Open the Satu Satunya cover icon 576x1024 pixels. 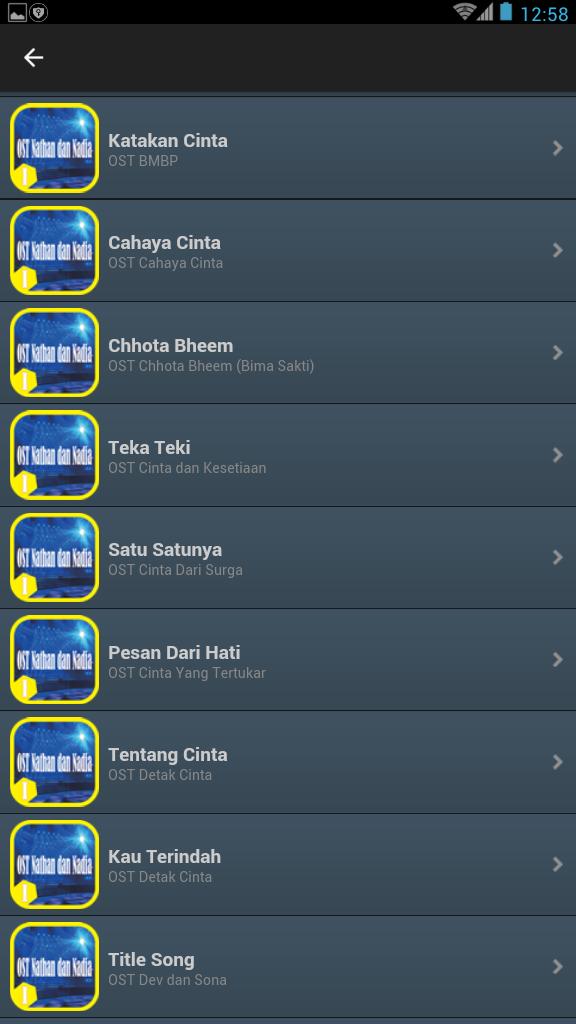[x=55, y=557]
